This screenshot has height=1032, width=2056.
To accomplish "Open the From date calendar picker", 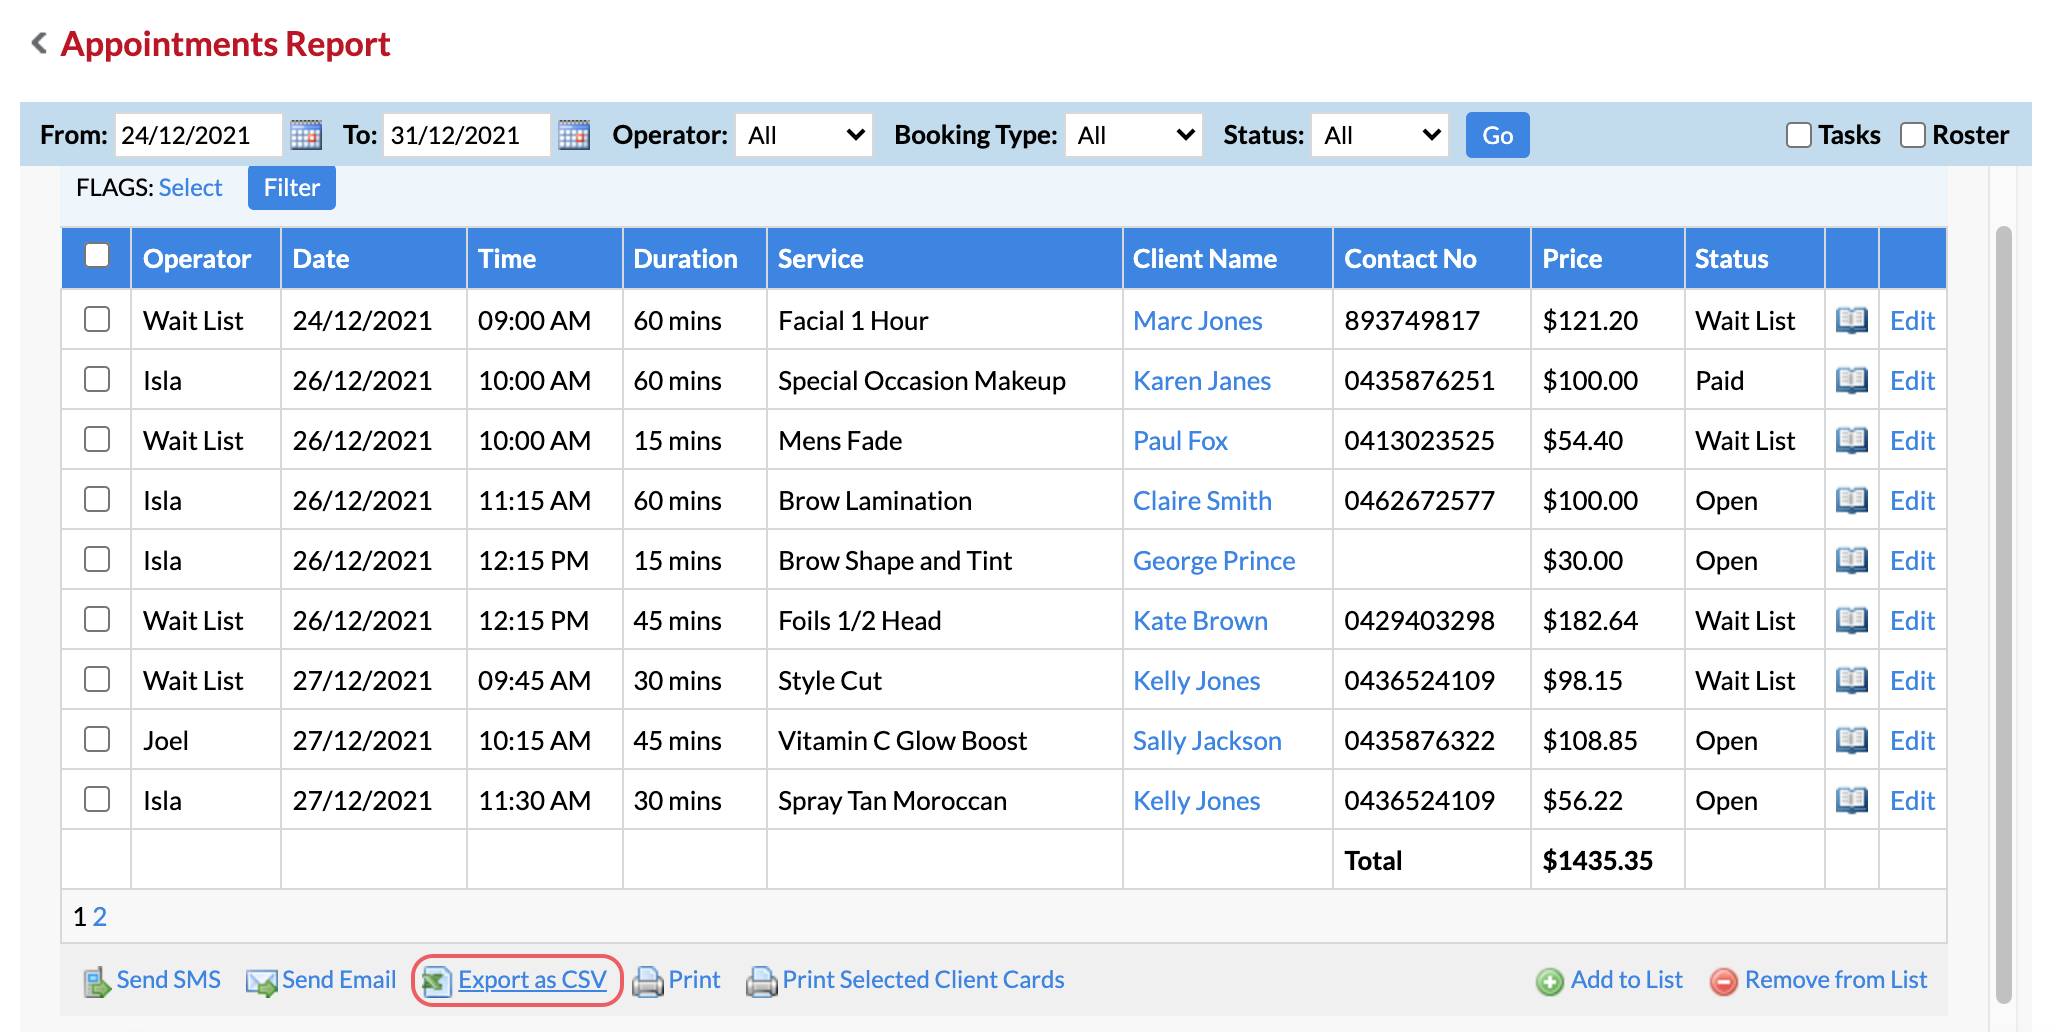I will pos(306,135).
